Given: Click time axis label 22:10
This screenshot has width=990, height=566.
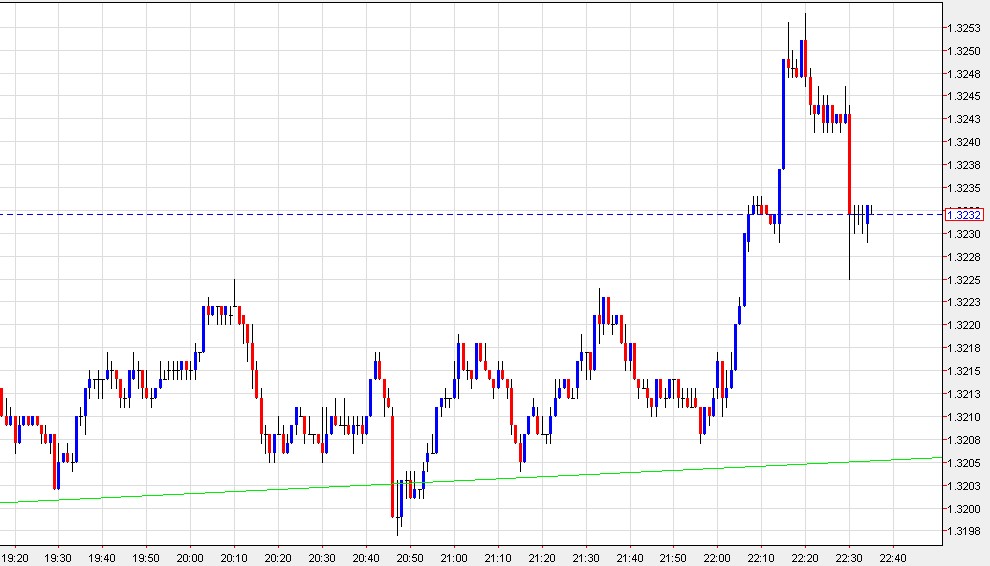Looking at the screenshot, I should coord(761,558).
